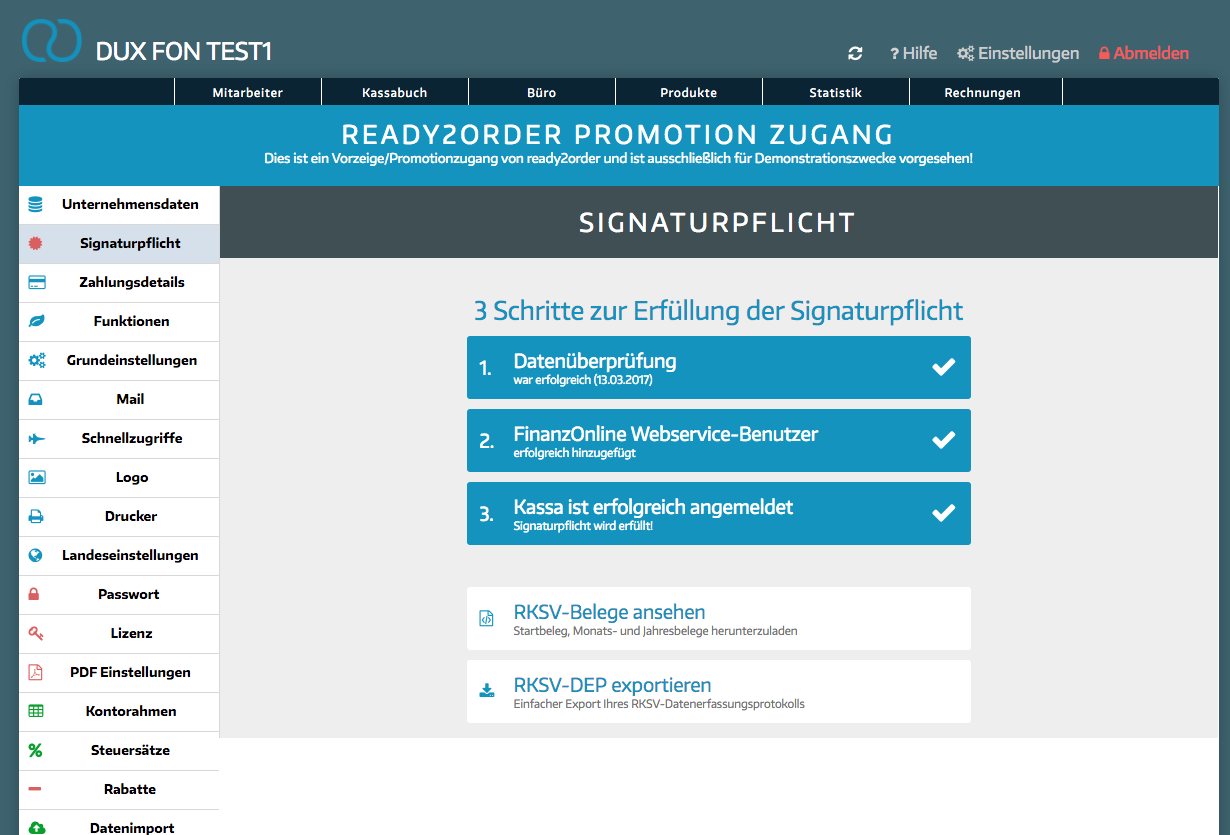The height and width of the screenshot is (835, 1230).
Task: Click the Passwort lock icon
Action: 34,594
